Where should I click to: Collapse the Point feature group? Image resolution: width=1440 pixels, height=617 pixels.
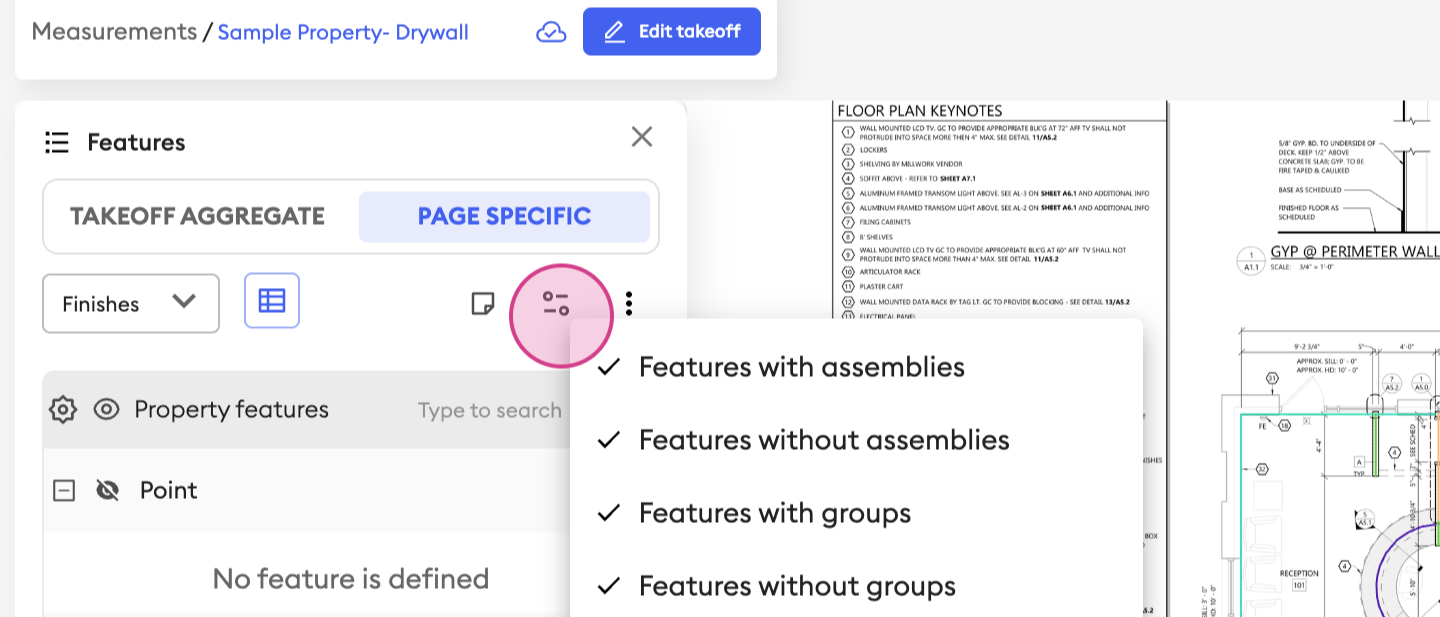pos(64,490)
